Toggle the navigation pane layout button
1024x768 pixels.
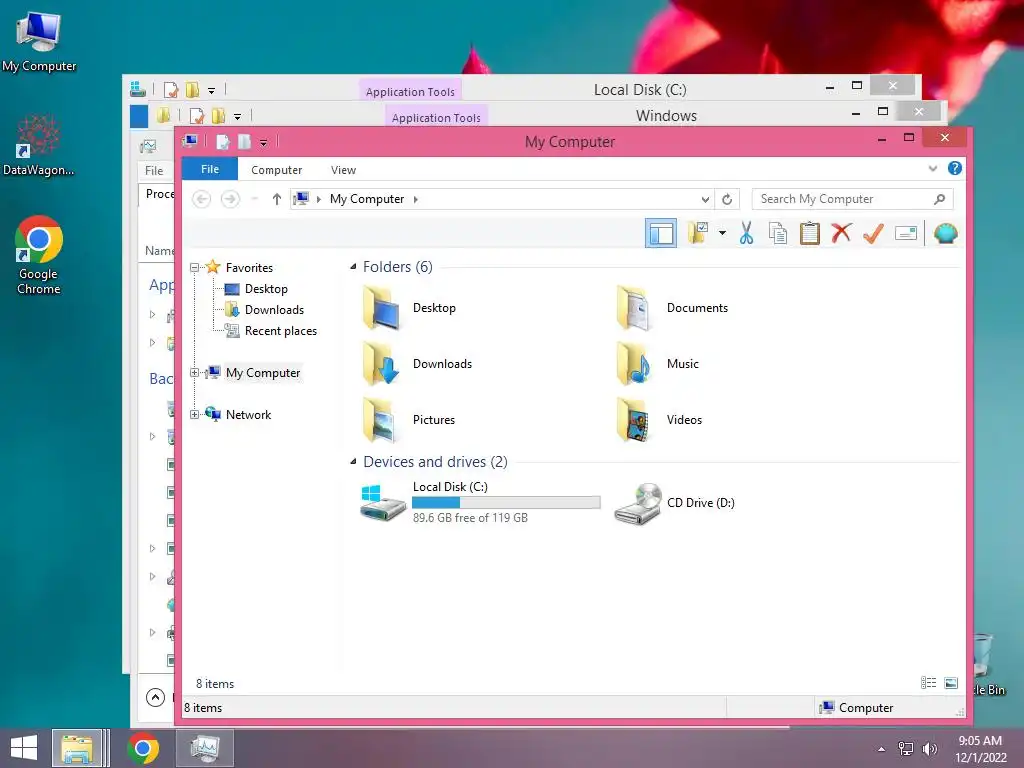(661, 233)
